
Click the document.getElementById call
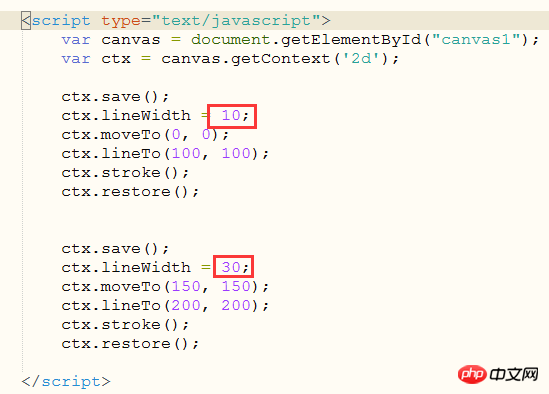306,40
